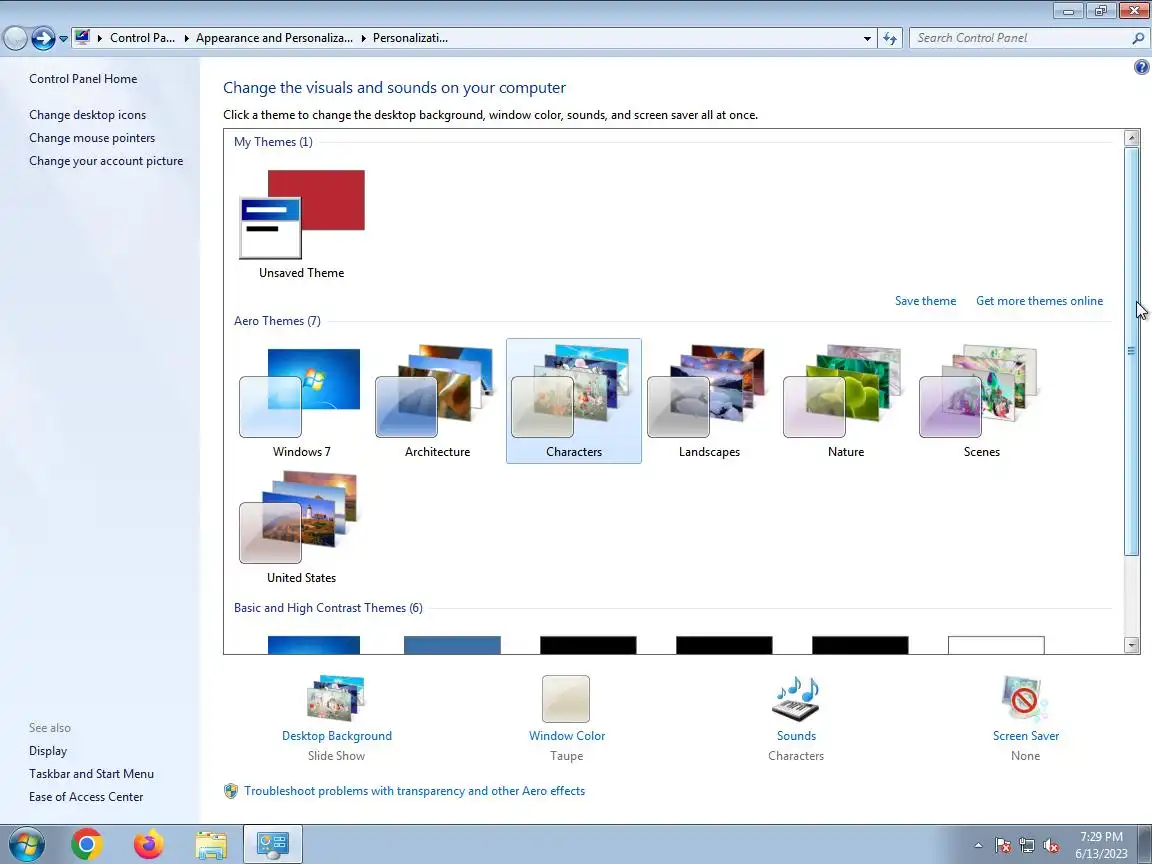
Task: Click the My Themes (1) heading
Action: (273, 142)
